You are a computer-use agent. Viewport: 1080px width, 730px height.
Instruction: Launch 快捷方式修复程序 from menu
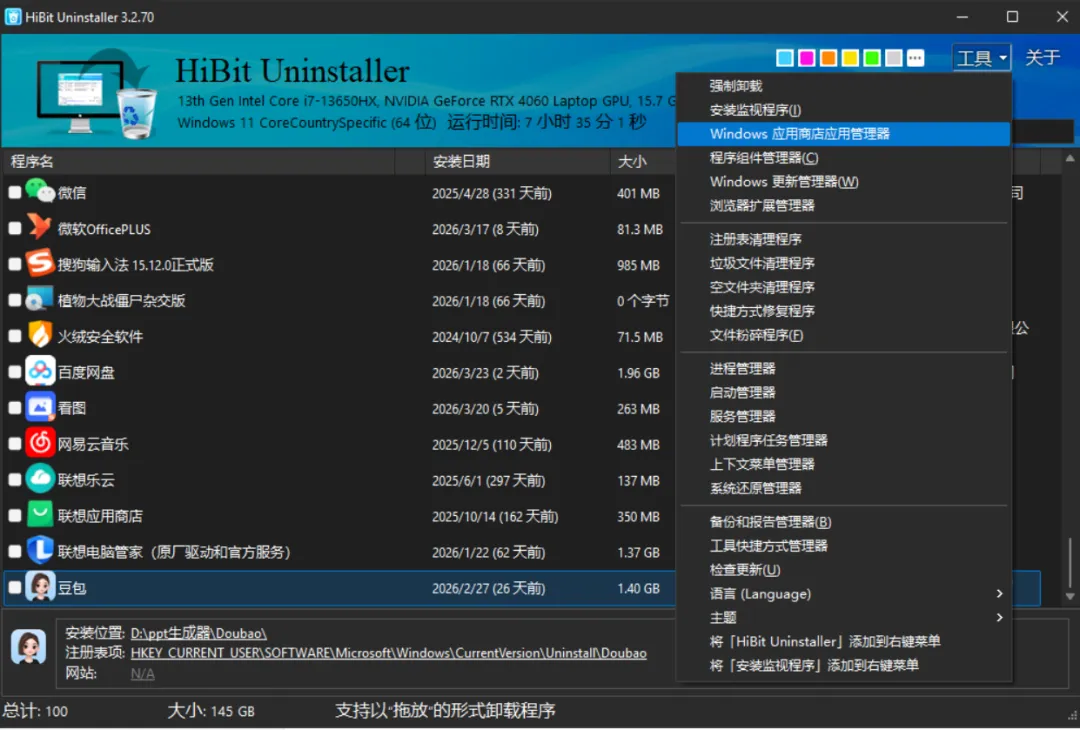pyautogui.click(x=844, y=311)
